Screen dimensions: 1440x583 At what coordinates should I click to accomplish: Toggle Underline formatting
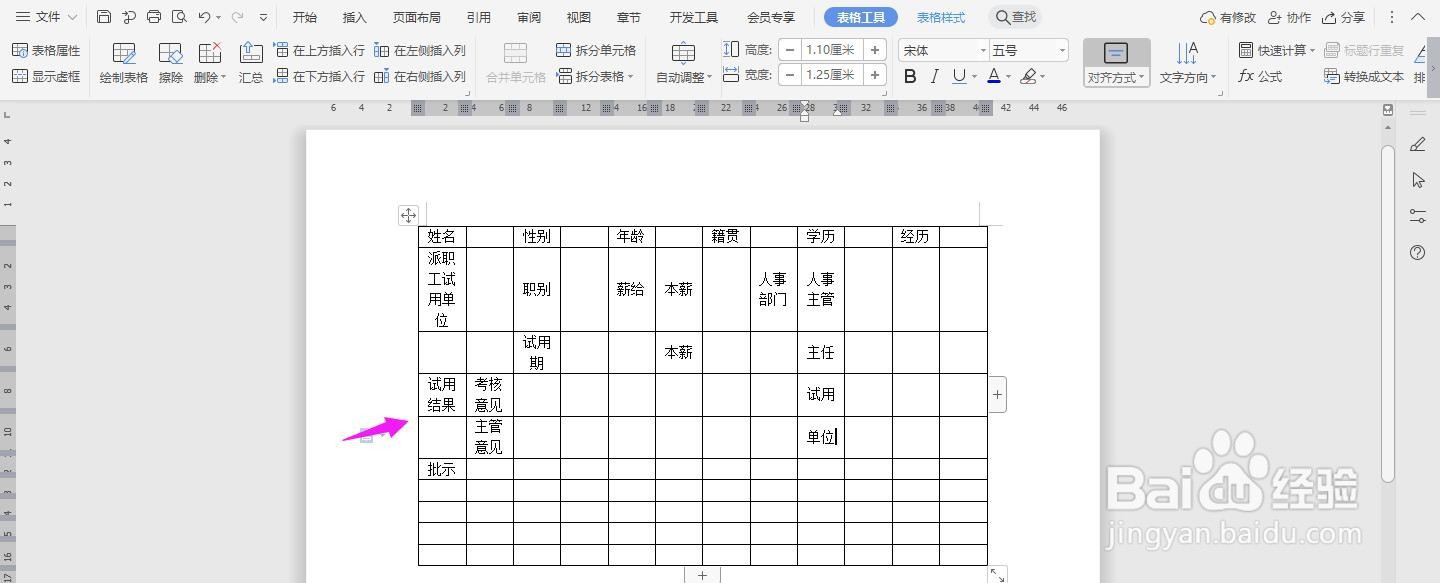(x=959, y=76)
